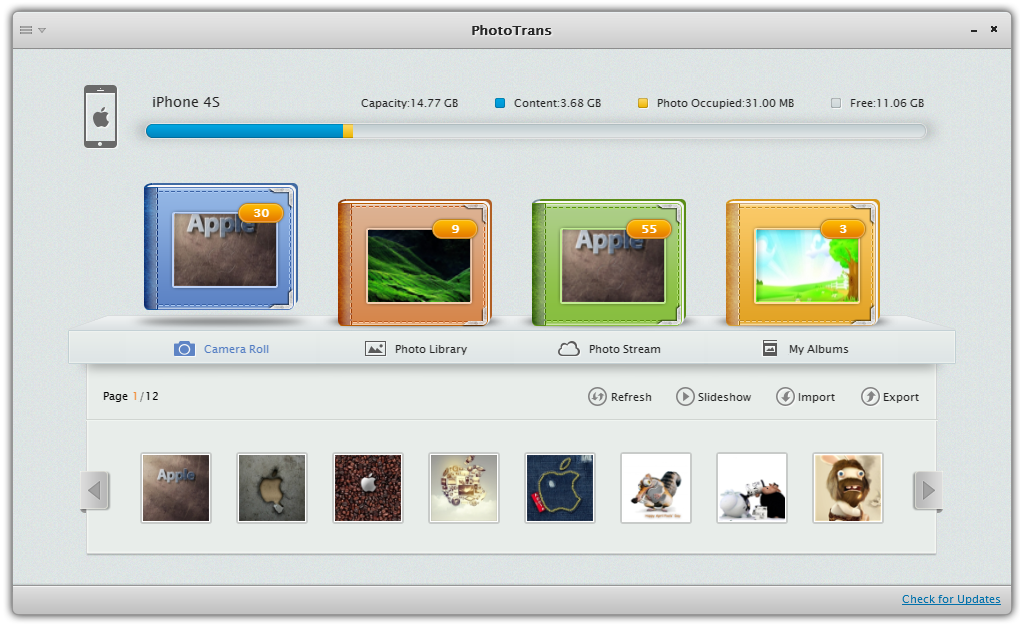
Task: Click the Check for Updates link
Action: click(x=951, y=599)
